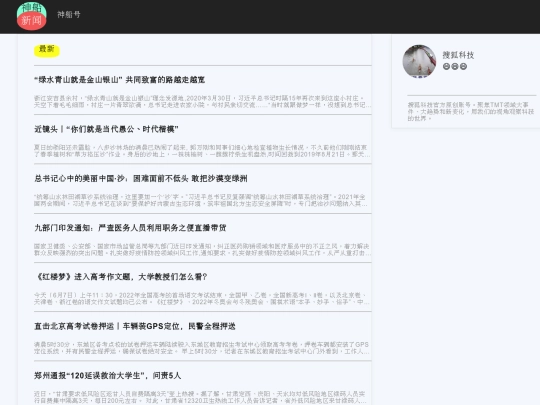Open article 总书记心中的美丽中国·沙
Image resolution: width=540 pixels, height=405 pixels.
(141, 178)
